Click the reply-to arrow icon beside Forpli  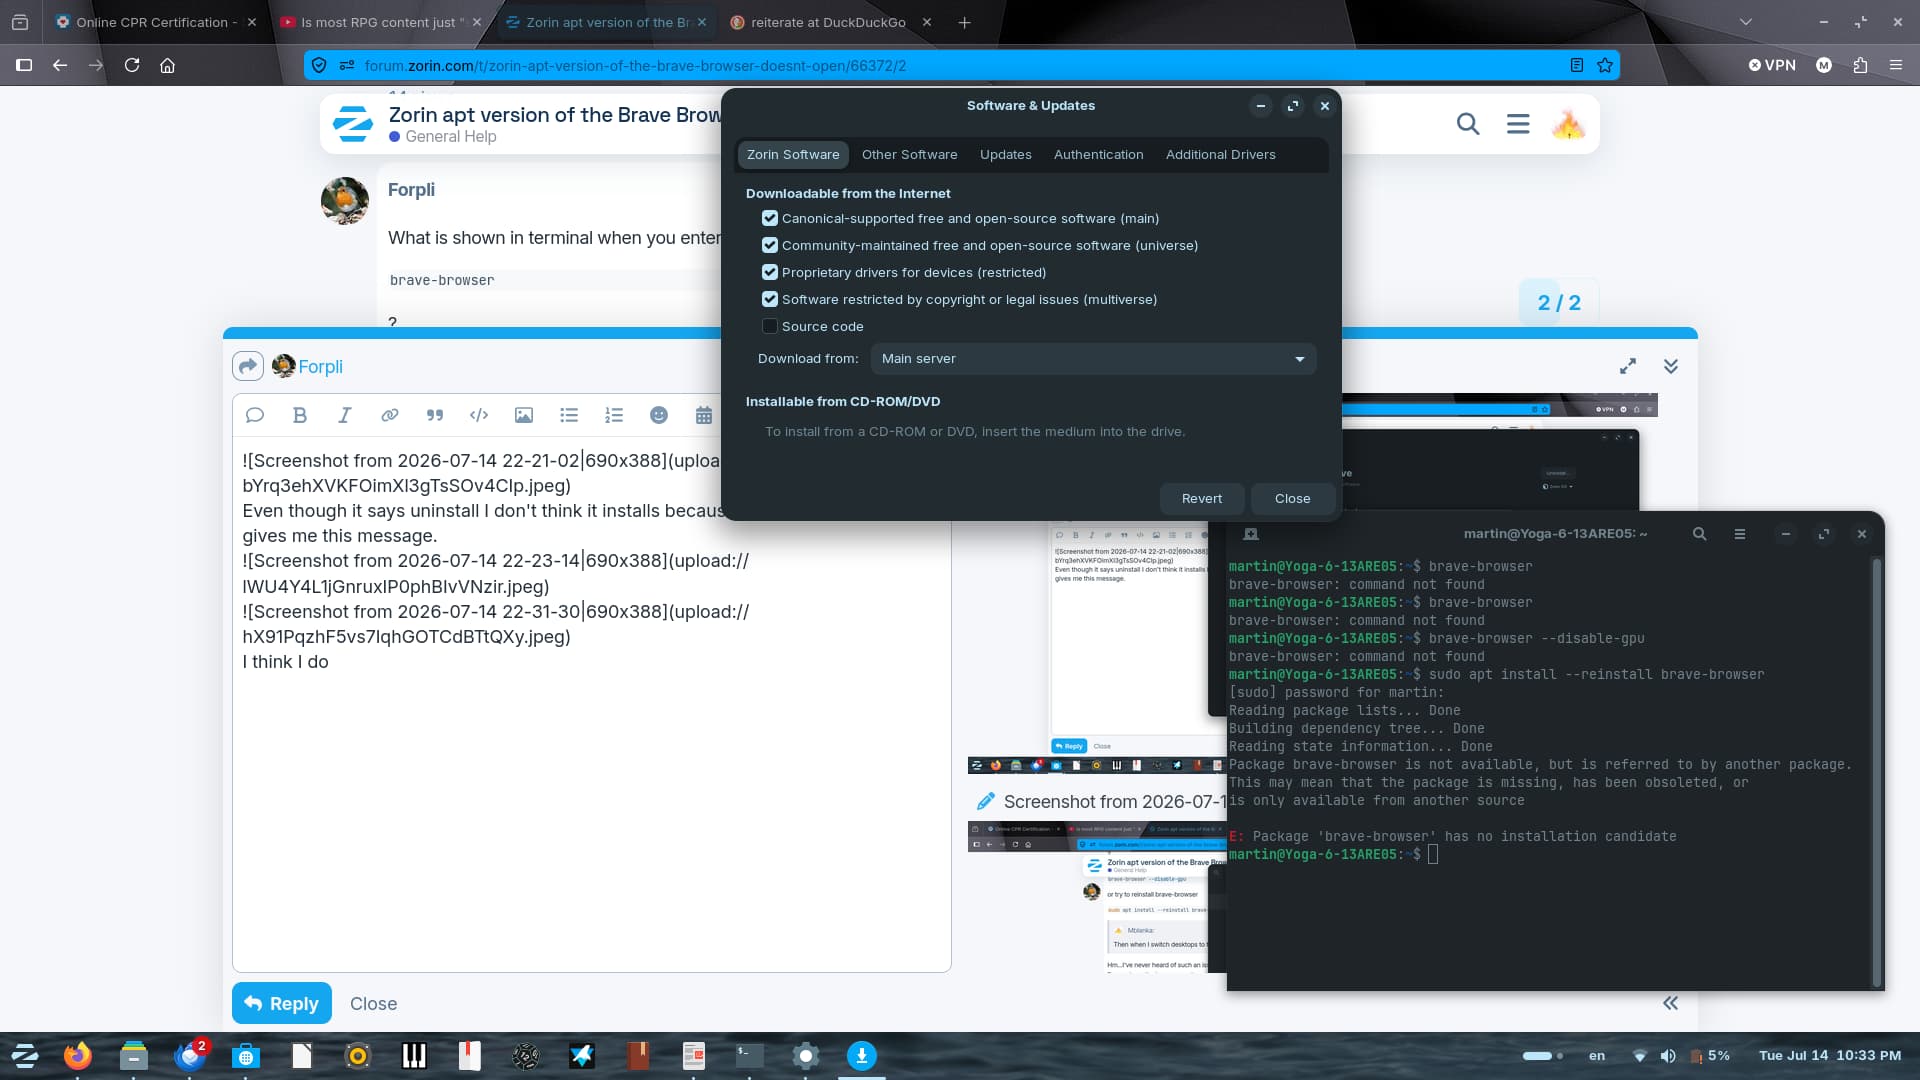[248, 366]
